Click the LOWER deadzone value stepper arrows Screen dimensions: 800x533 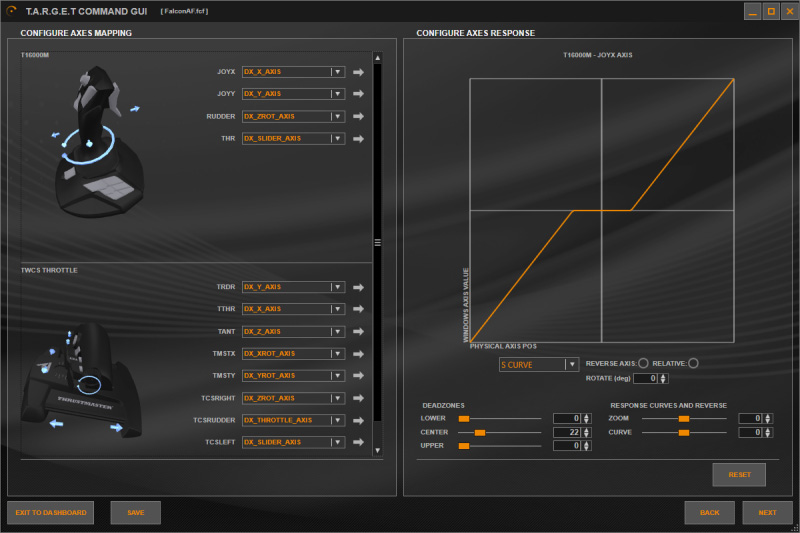[586, 419]
